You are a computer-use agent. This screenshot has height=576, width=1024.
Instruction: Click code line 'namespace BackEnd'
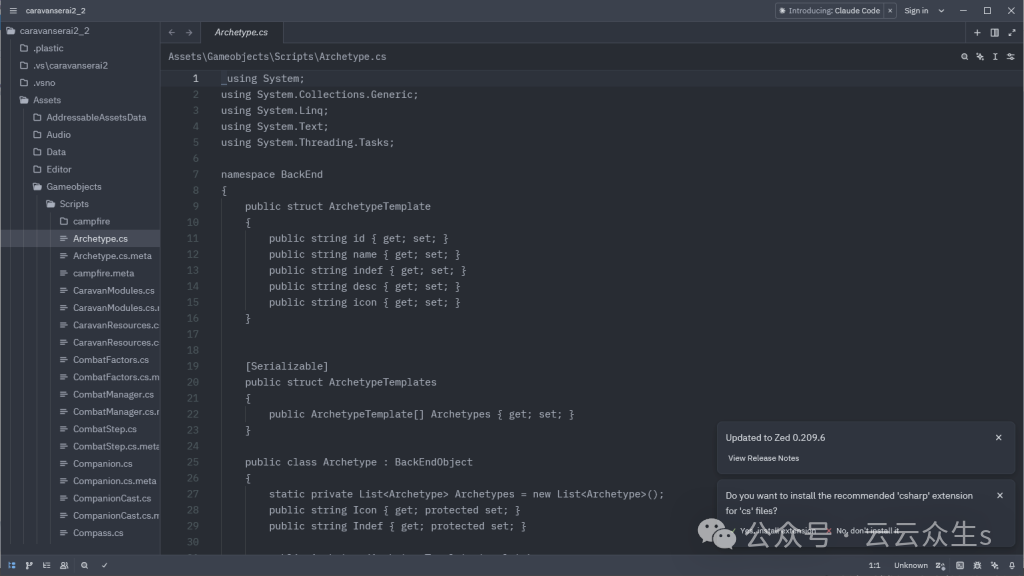272,174
